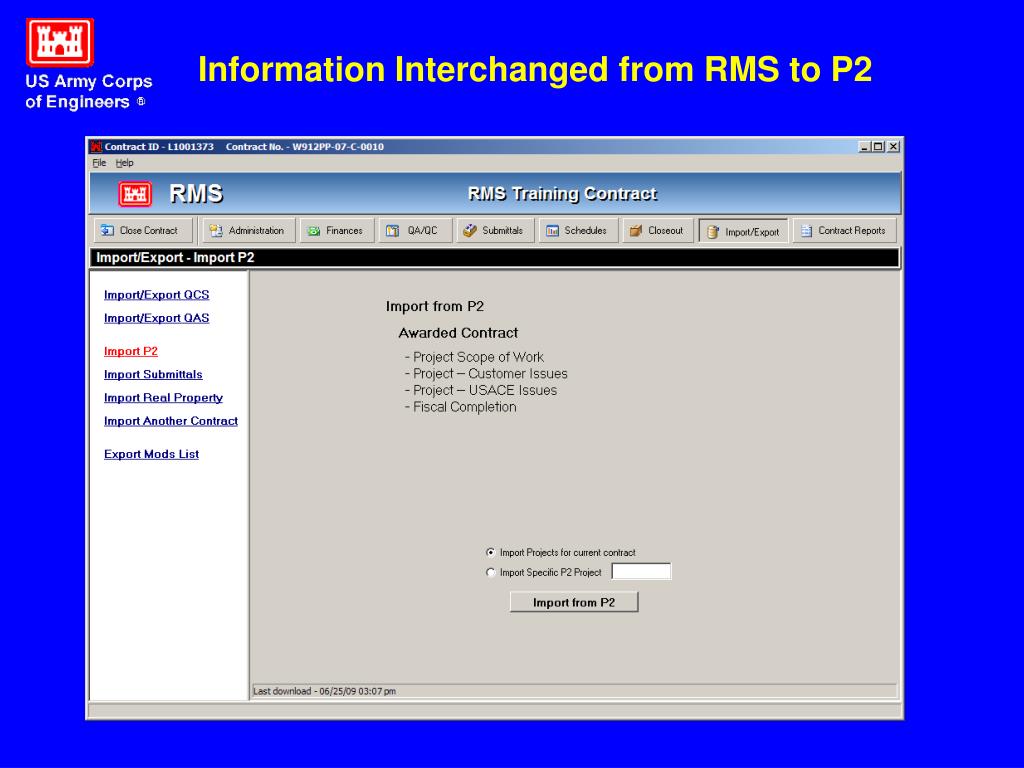Click the Administration people icon
Viewport: 1024px width, 768px height.
pyautogui.click(x=216, y=231)
